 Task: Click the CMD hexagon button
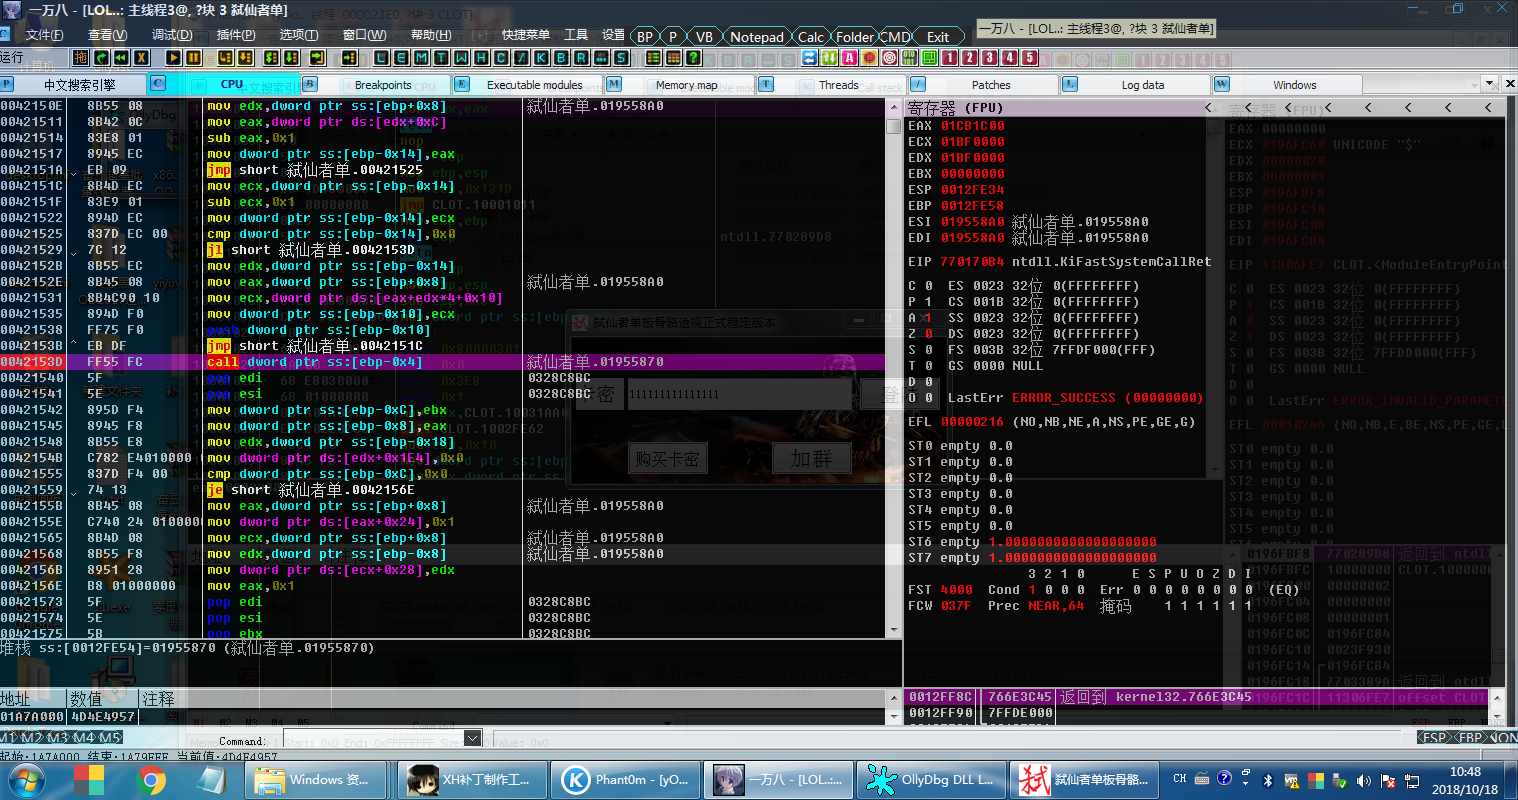tap(895, 37)
